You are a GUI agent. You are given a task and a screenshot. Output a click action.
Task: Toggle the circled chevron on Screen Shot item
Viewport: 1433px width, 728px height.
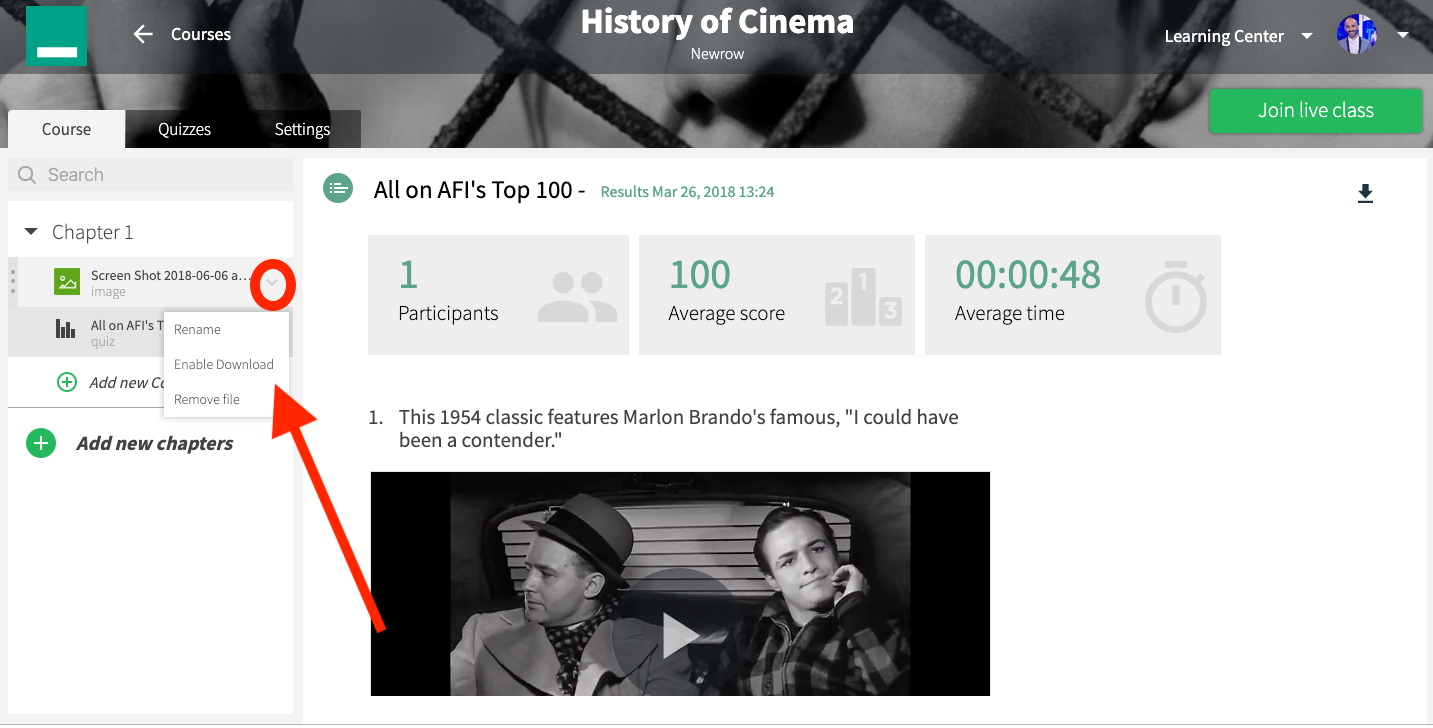tap(272, 285)
